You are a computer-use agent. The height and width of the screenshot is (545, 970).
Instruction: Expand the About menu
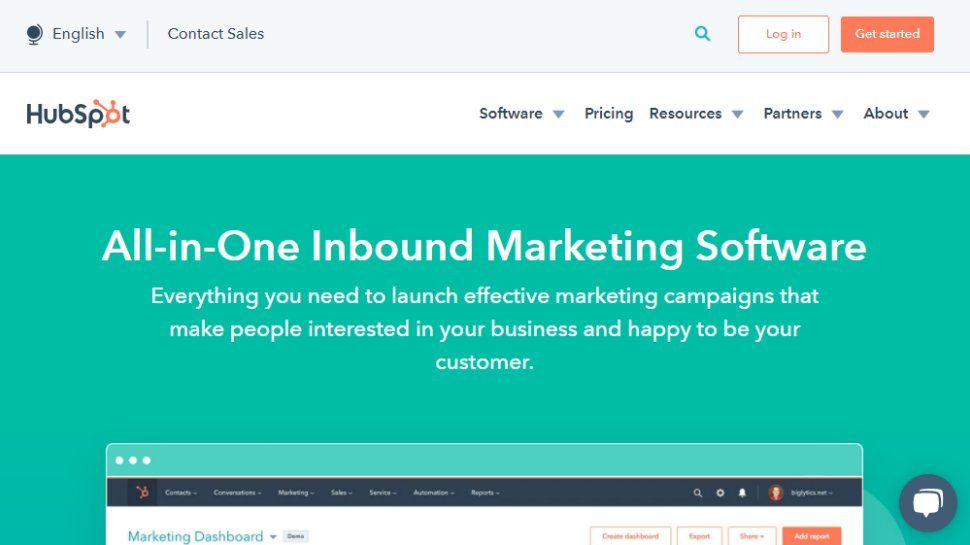pos(896,114)
